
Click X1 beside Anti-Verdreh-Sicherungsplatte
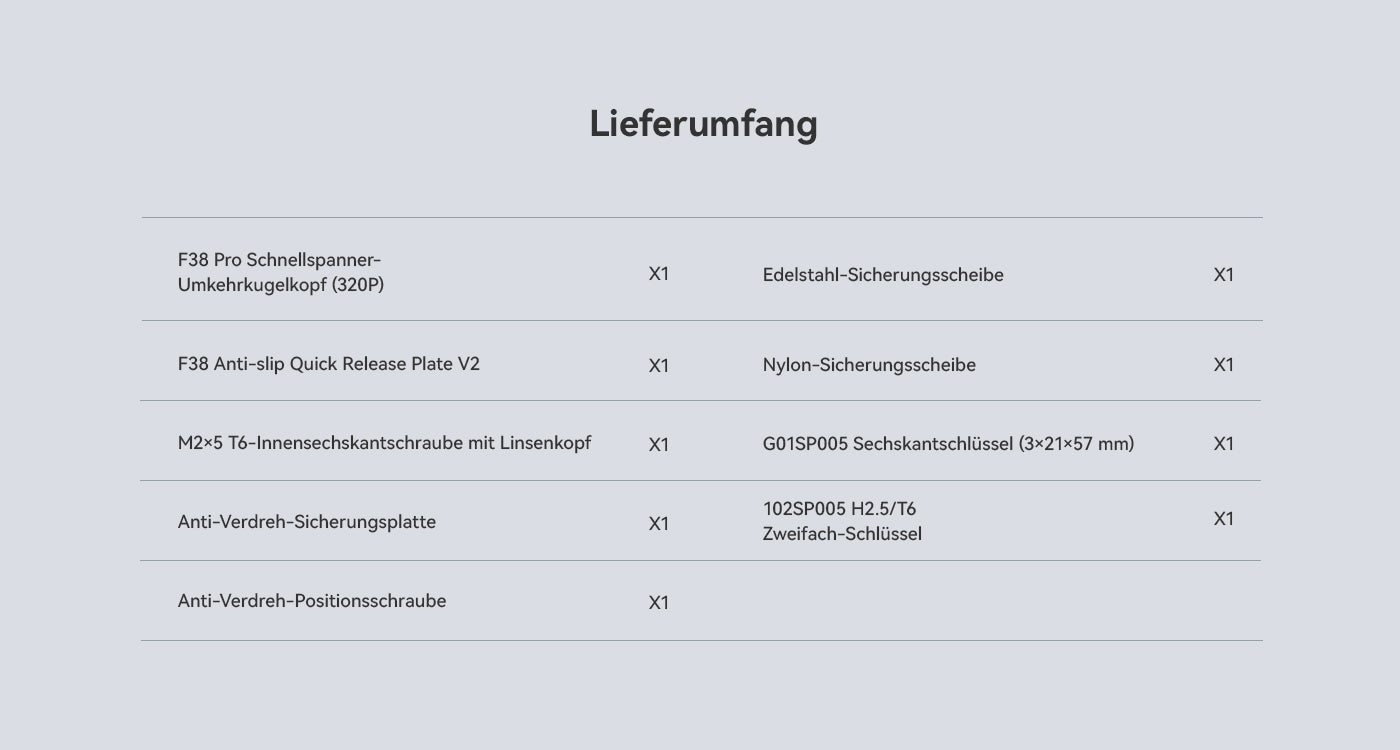(658, 524)
